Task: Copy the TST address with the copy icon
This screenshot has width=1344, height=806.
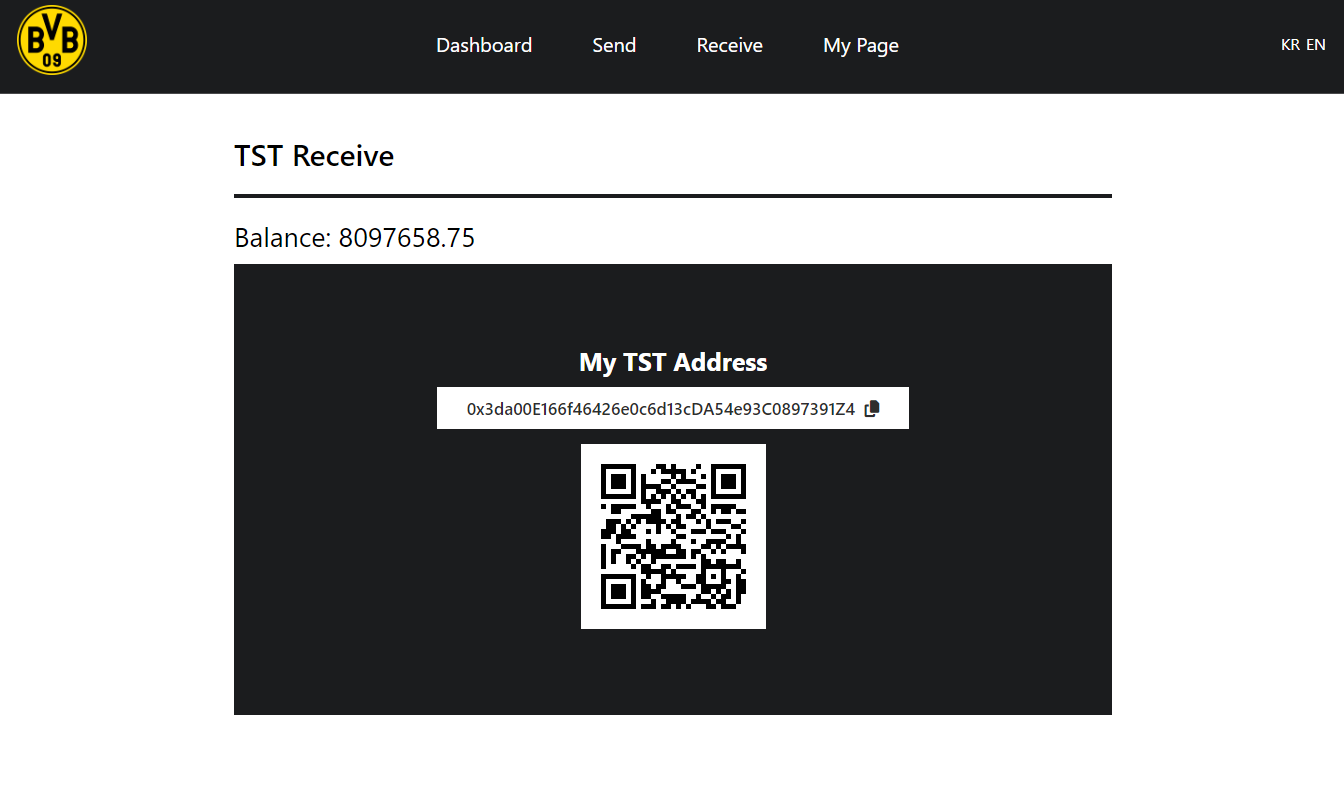Action: coord(872,408)
